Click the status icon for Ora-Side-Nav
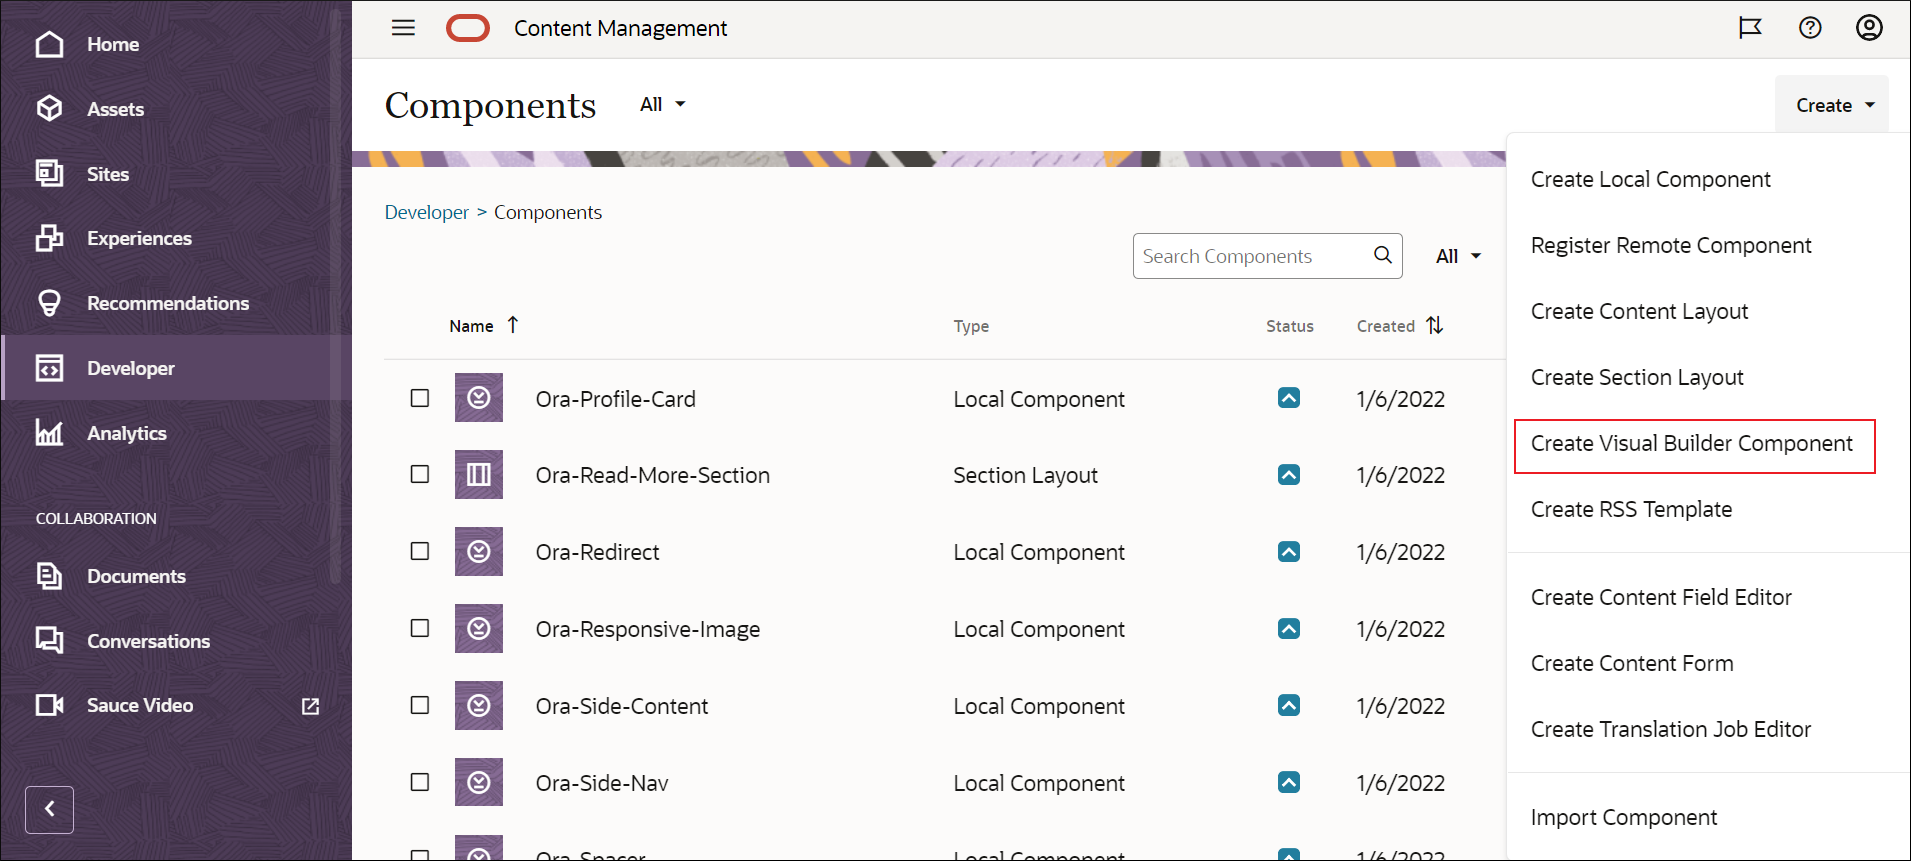This screenshot has height=861, width=1911. point(1289,782)
